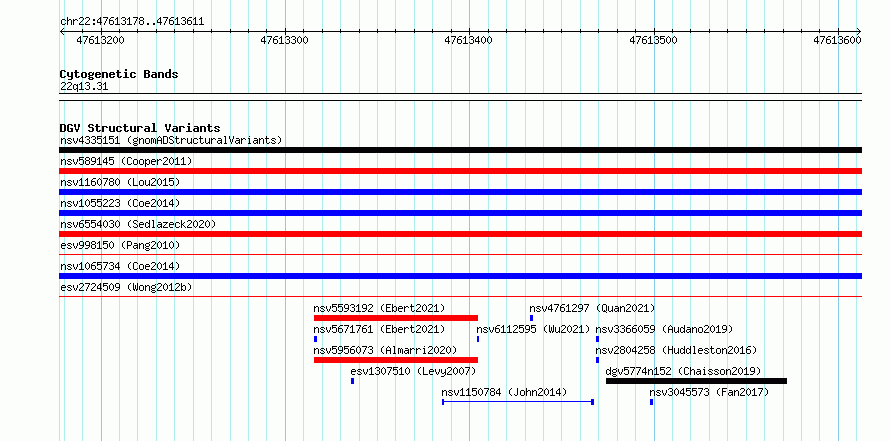Select the black nsv4335151 variant bar
890x441 pixels.
tap(460, 150)
